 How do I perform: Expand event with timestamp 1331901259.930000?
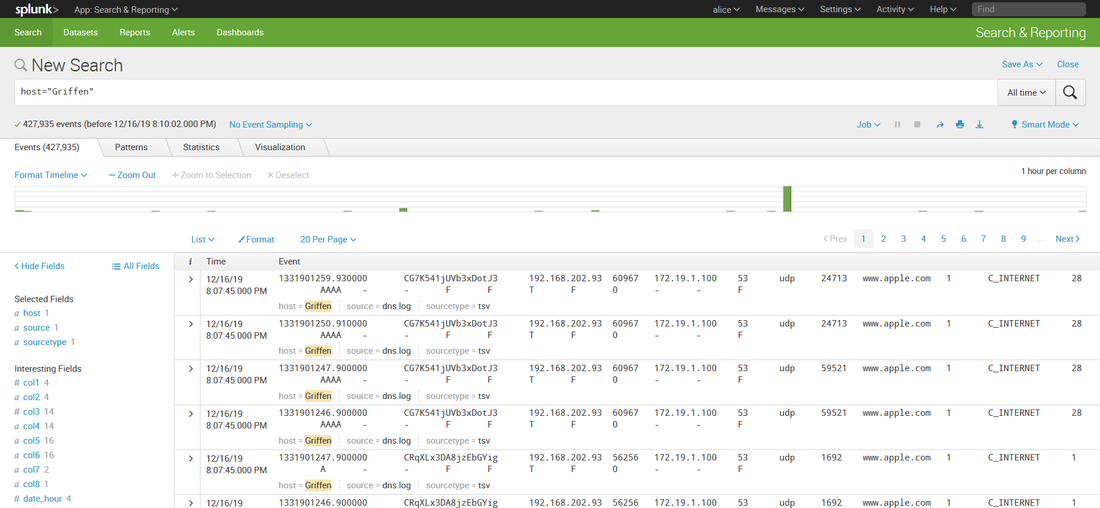click(x=190, y=280)
